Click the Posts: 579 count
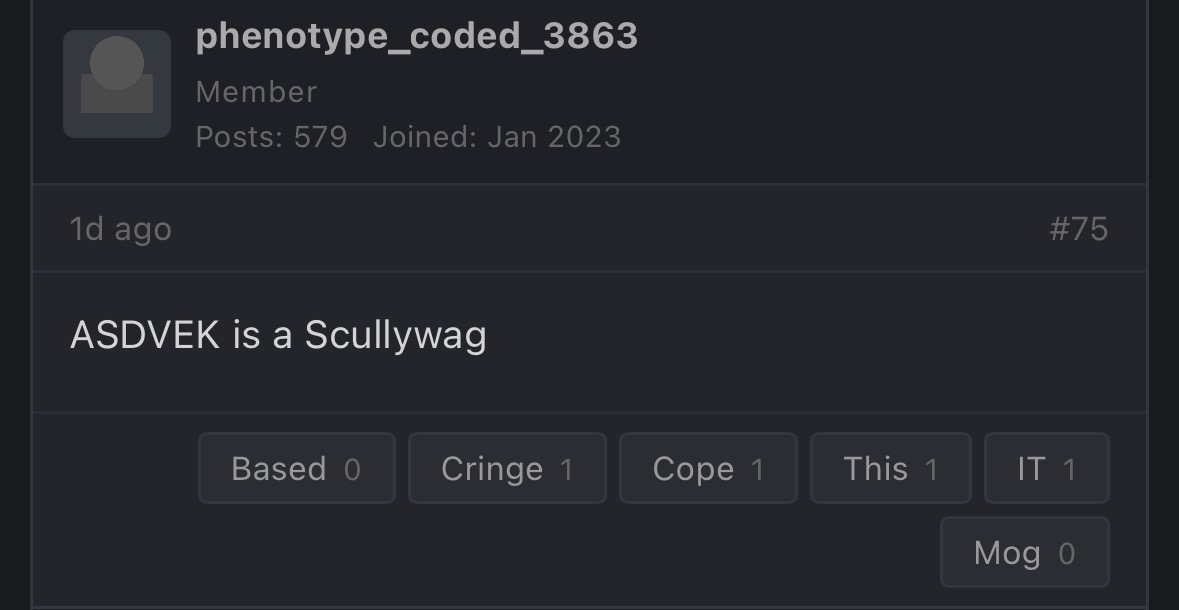Screen dimensions: 1179x610 (271, 137)
